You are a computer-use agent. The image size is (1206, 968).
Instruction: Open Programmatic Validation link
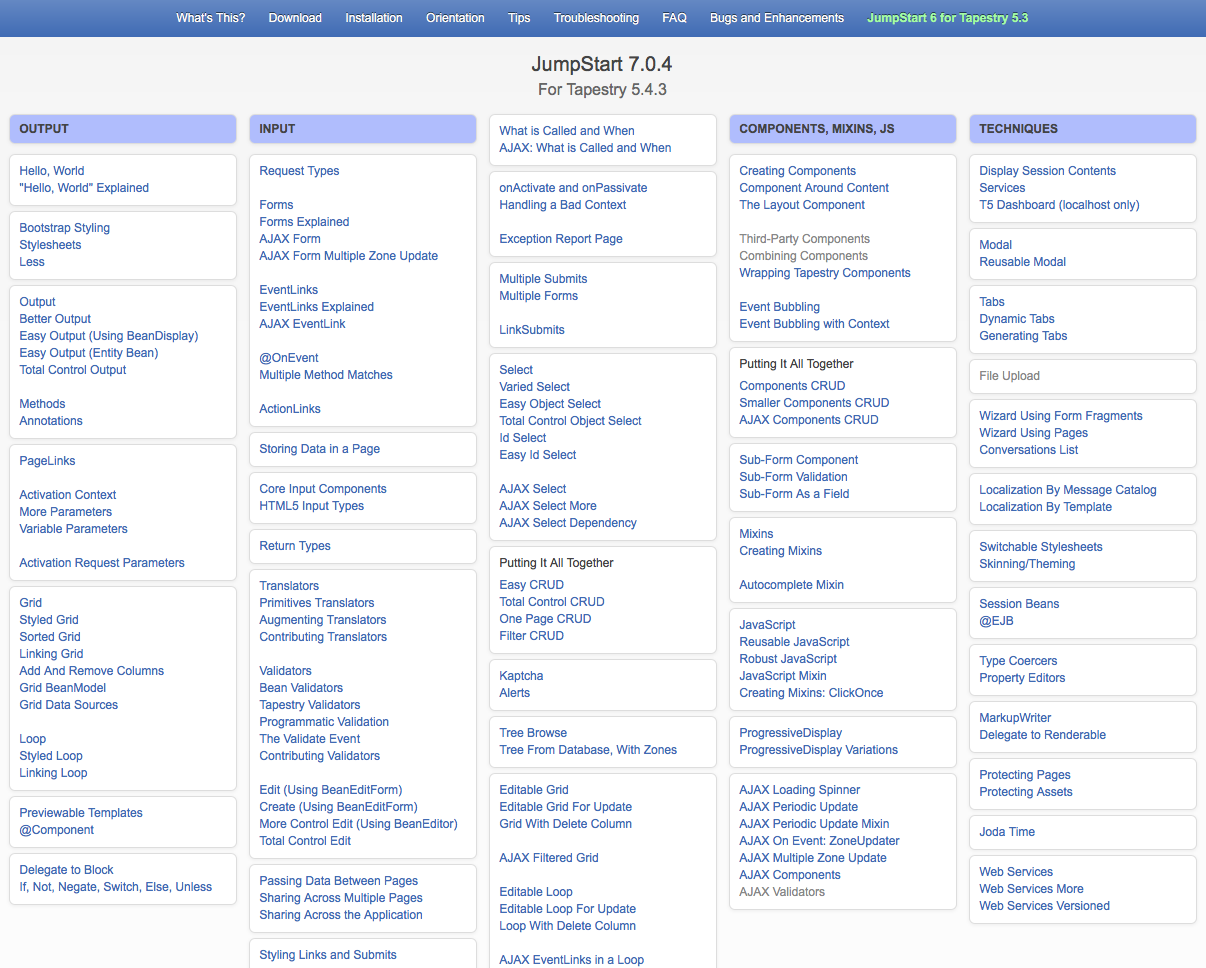click(324, 722)
